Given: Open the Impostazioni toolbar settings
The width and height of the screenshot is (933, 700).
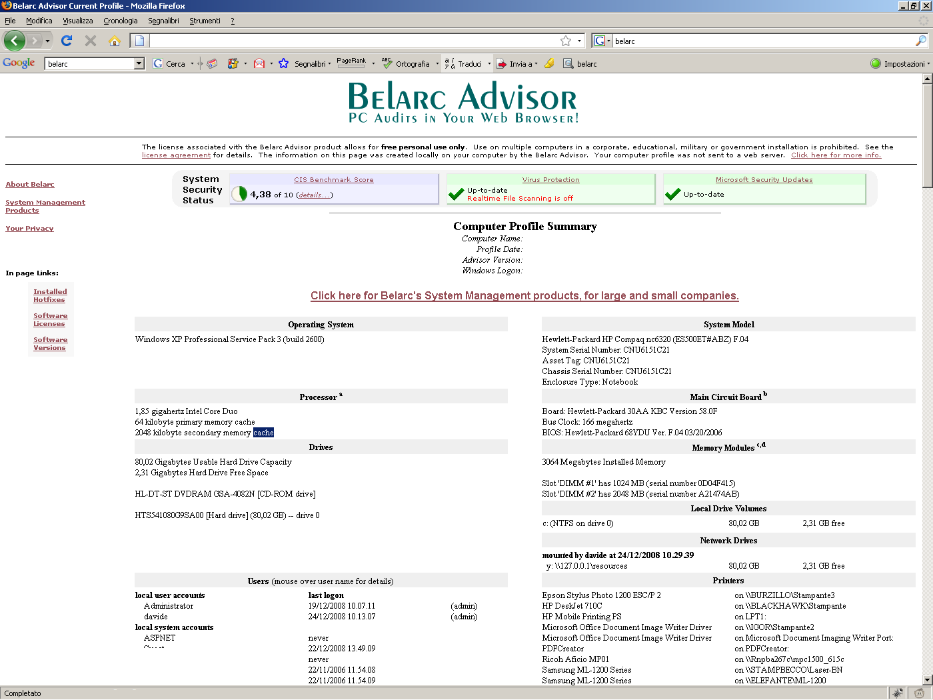Looking at the screenshot, I should tap(900, 64).
